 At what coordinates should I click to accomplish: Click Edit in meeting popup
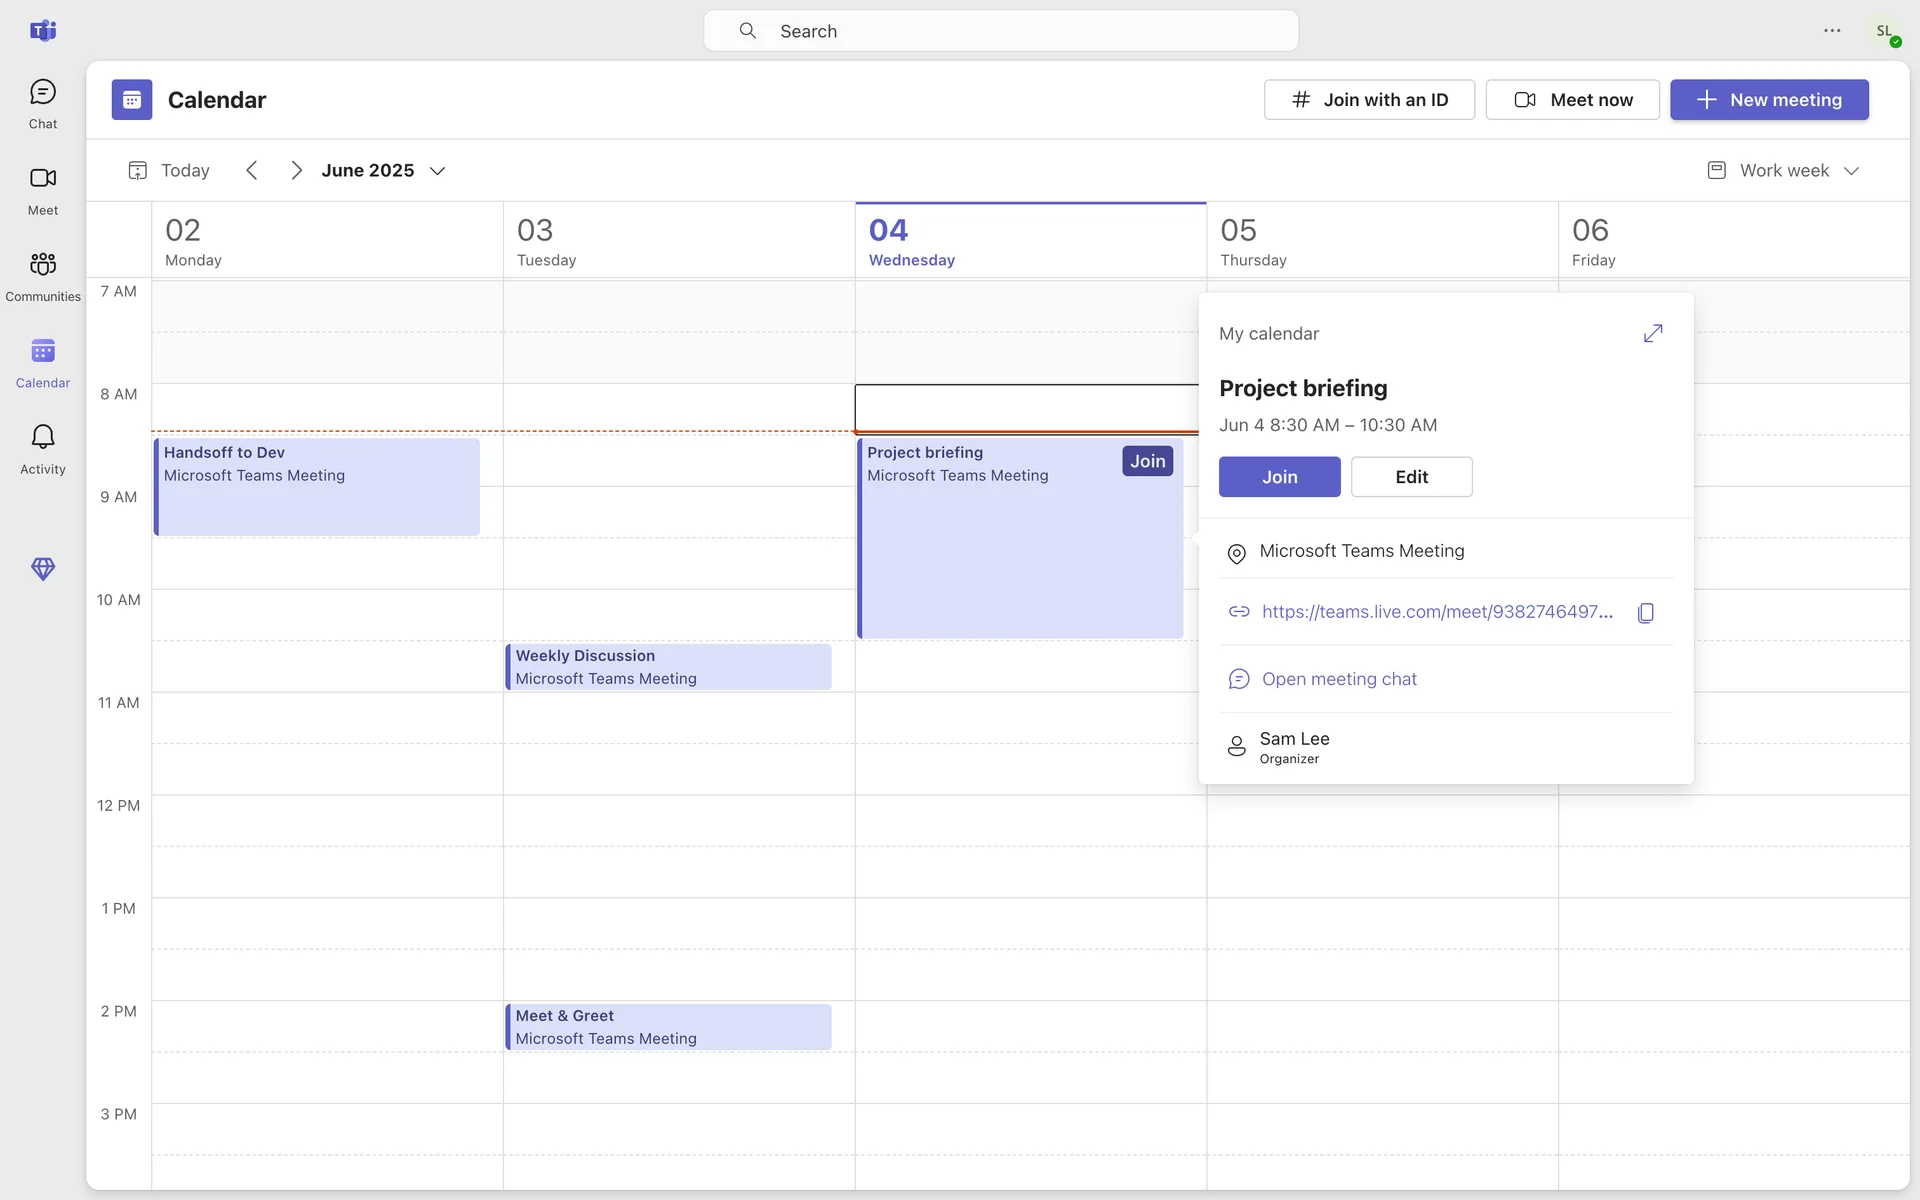pyautogui.click(x=1410, y=477)
